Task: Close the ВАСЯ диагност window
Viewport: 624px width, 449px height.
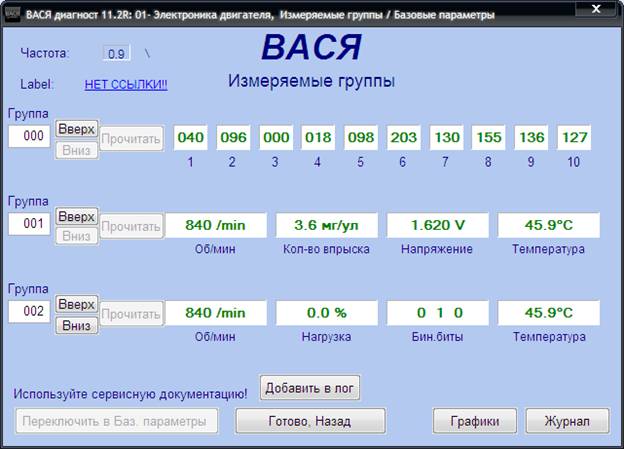Action: (x=596, y=9)
